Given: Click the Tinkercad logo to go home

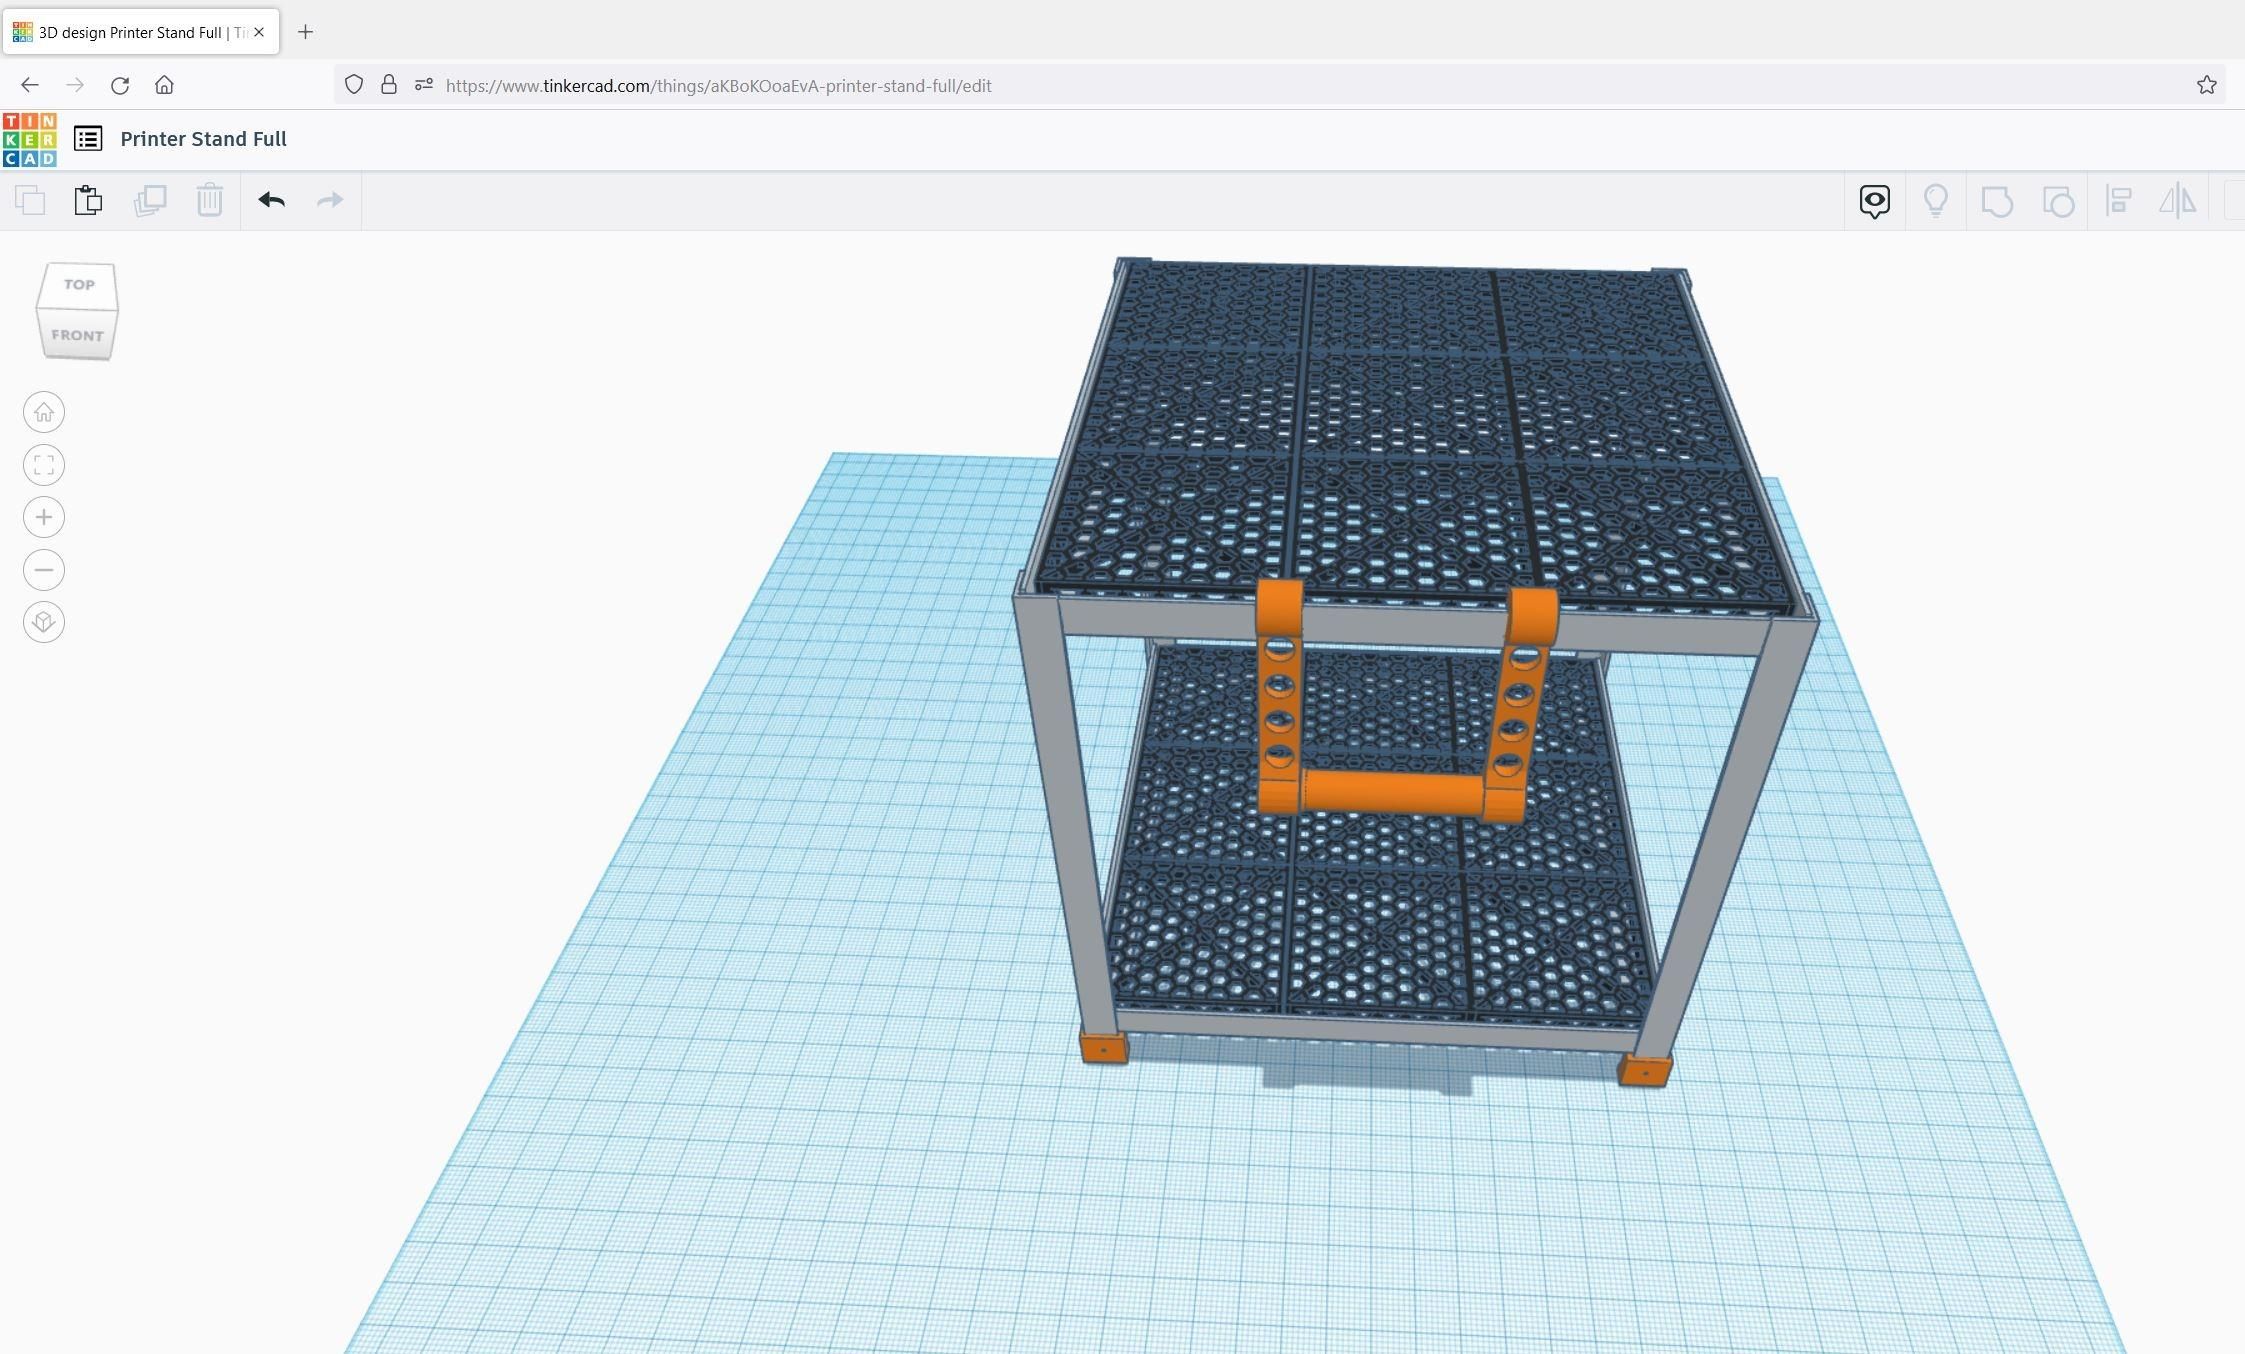Looking at the screenshot, I should (x=27, y=138).
